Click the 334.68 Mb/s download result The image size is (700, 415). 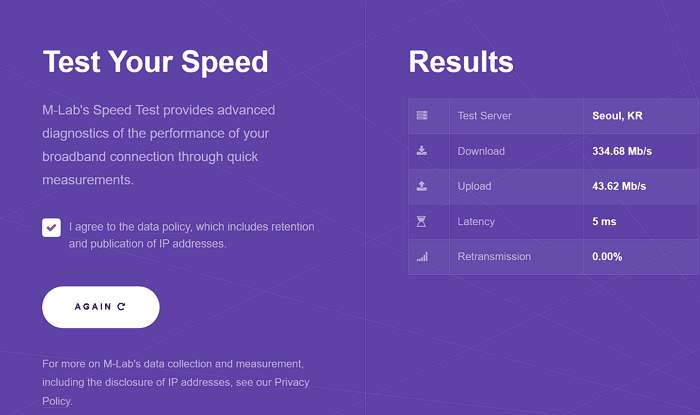click(622, 151)
